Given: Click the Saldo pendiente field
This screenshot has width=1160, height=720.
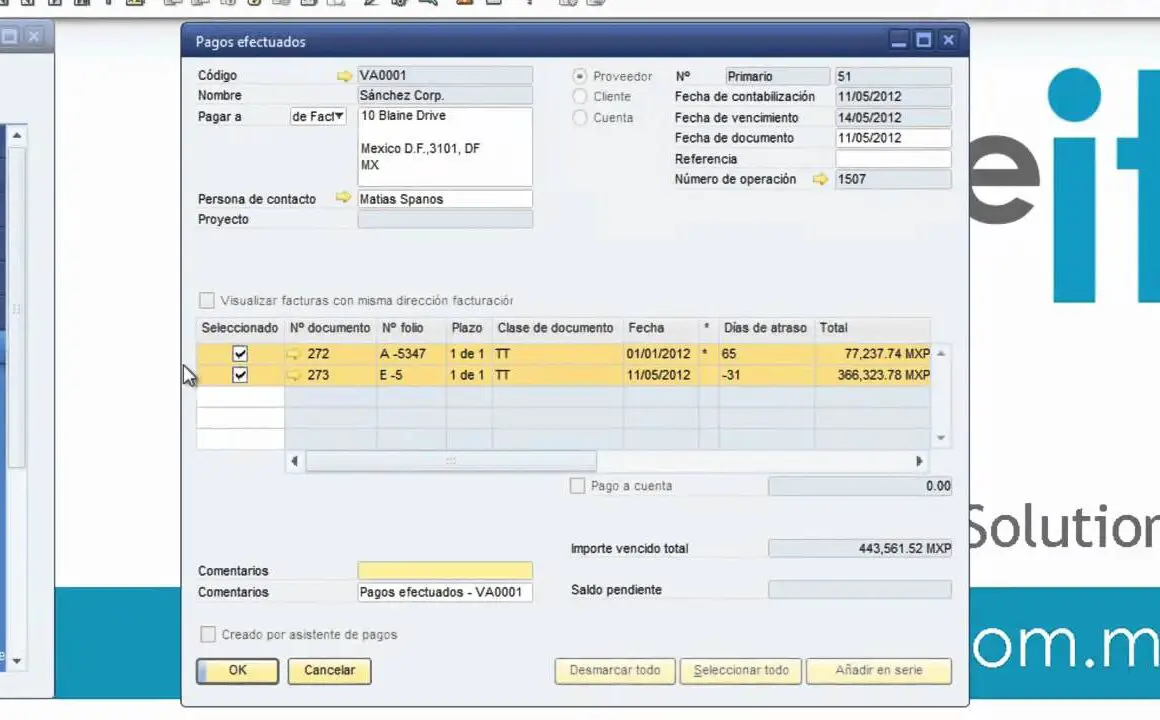Looking at the screenshot, I should [x=860, y=590].
